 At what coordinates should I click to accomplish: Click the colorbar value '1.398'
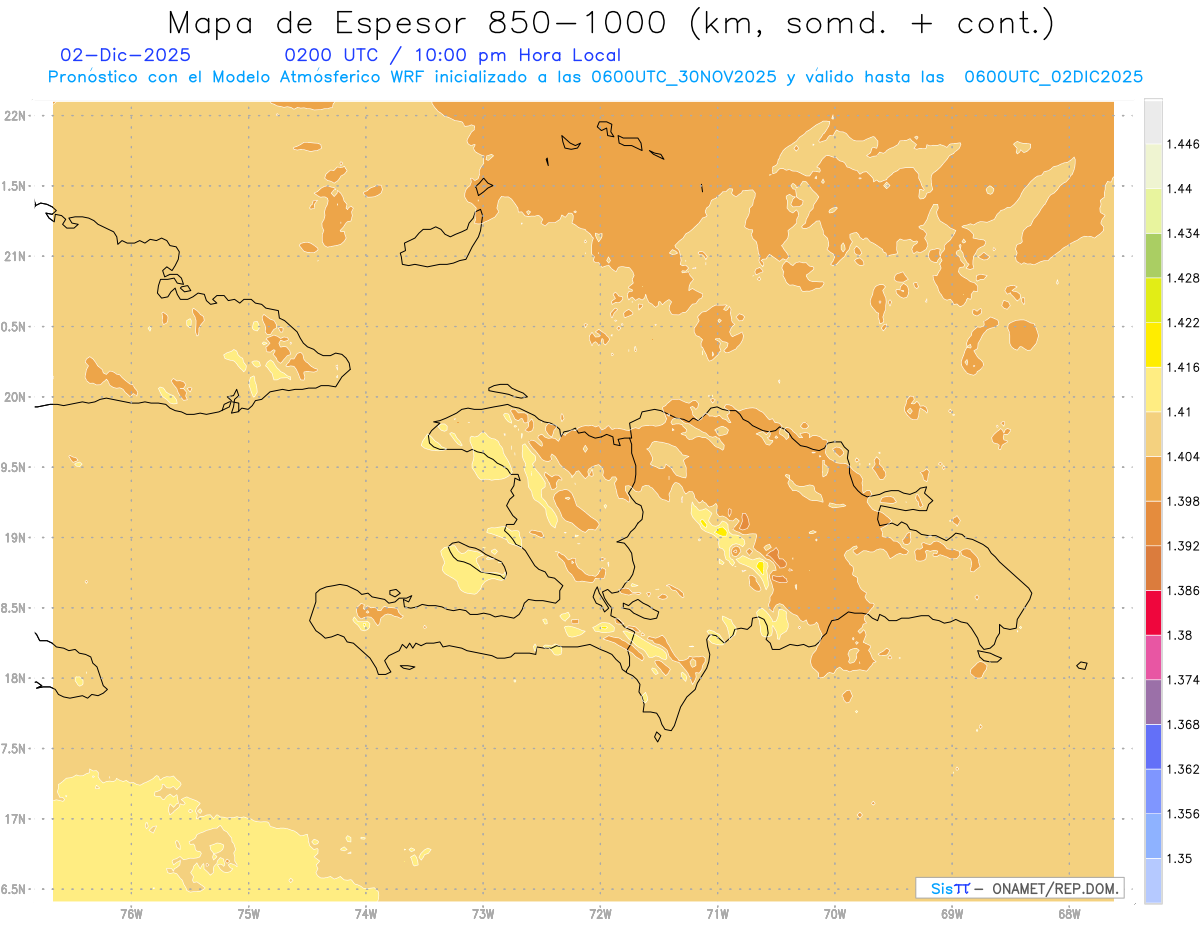1184,501
